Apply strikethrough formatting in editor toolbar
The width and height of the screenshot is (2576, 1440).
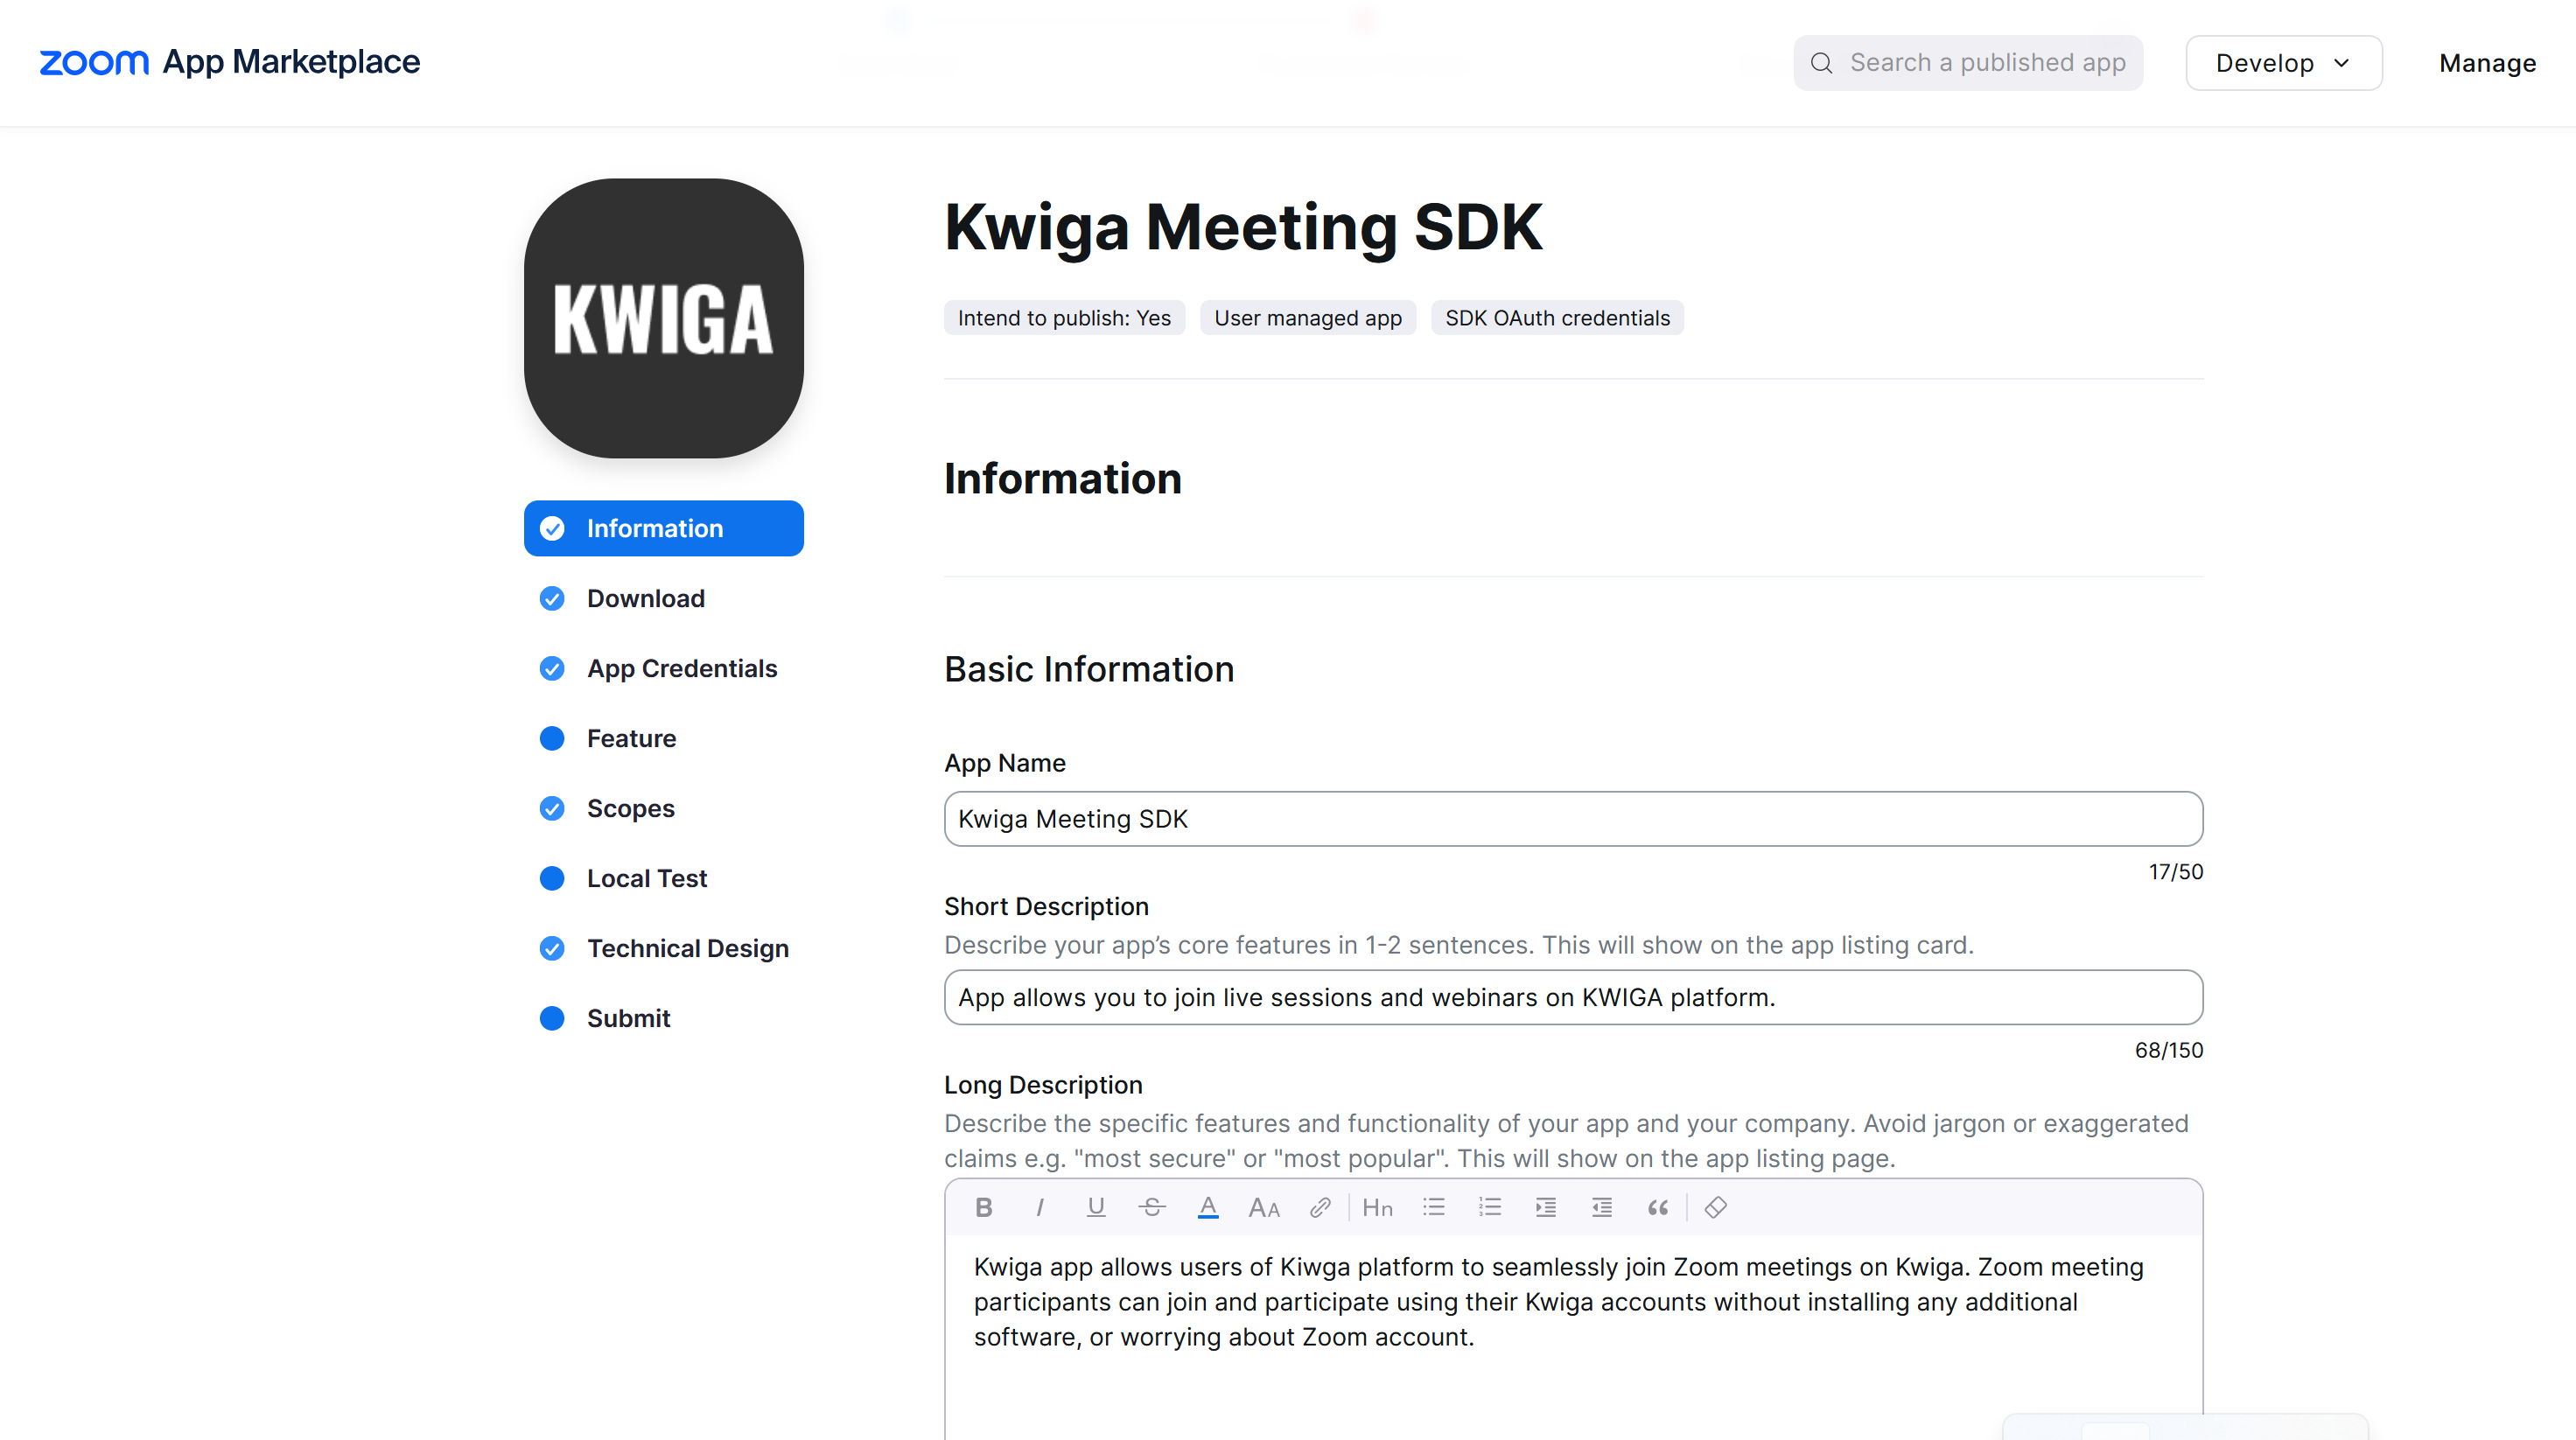1152,1207
